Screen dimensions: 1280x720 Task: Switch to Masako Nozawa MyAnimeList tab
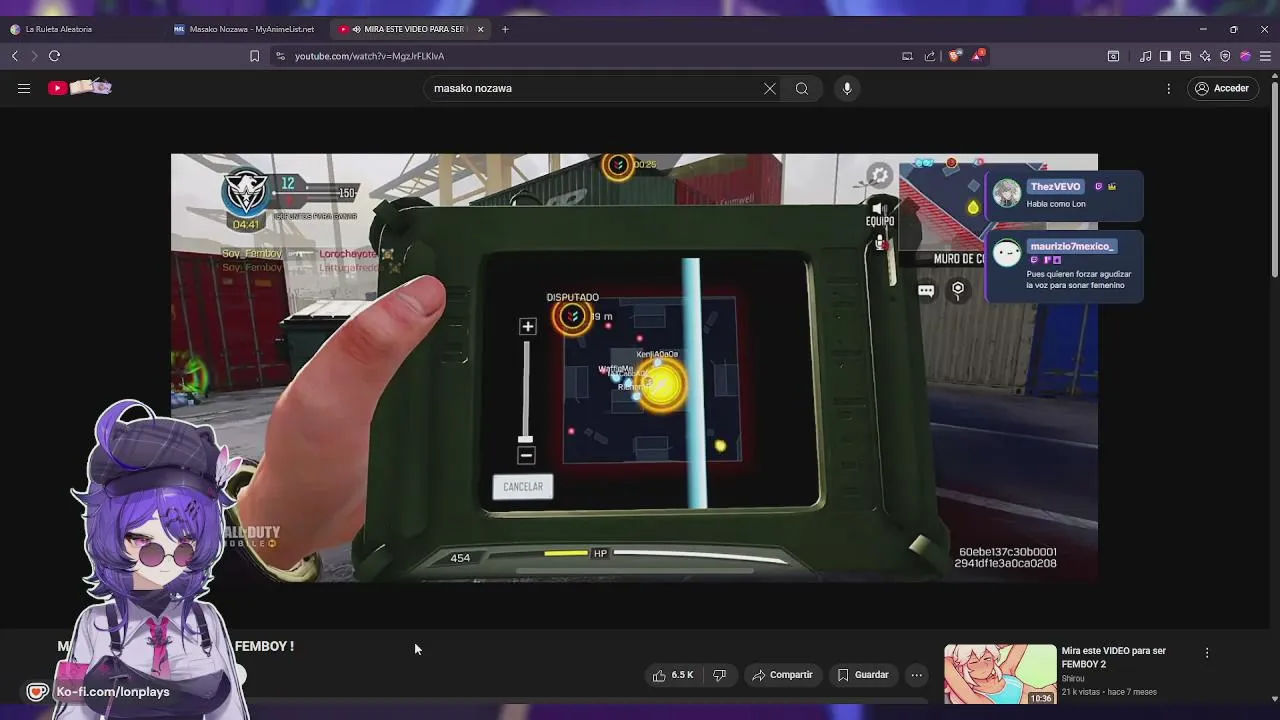pos(243,29)
